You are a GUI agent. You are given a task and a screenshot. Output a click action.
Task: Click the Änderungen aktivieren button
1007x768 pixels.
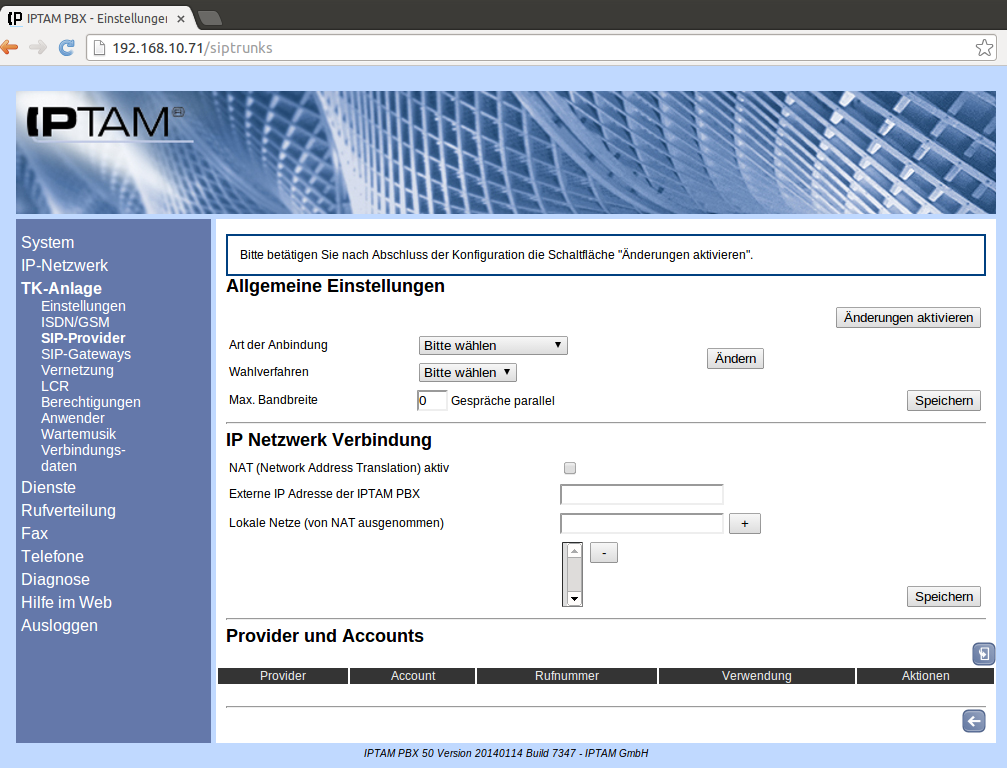click(908, 318)
